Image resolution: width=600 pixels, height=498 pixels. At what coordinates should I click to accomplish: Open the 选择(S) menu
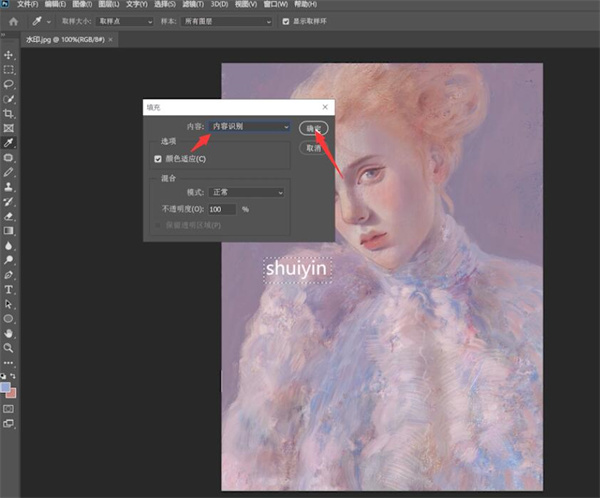[165, 4]
